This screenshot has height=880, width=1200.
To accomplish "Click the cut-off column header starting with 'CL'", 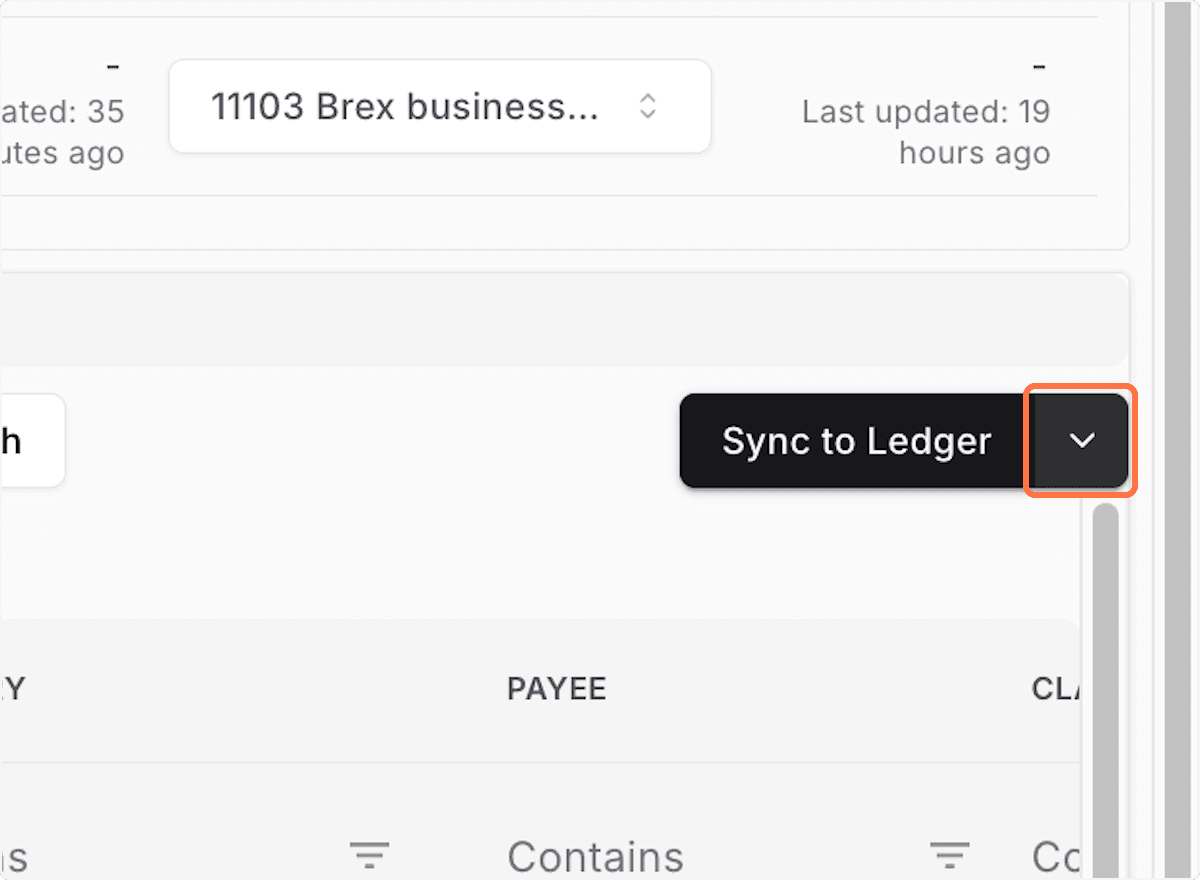I will [x=1054, y=689].
